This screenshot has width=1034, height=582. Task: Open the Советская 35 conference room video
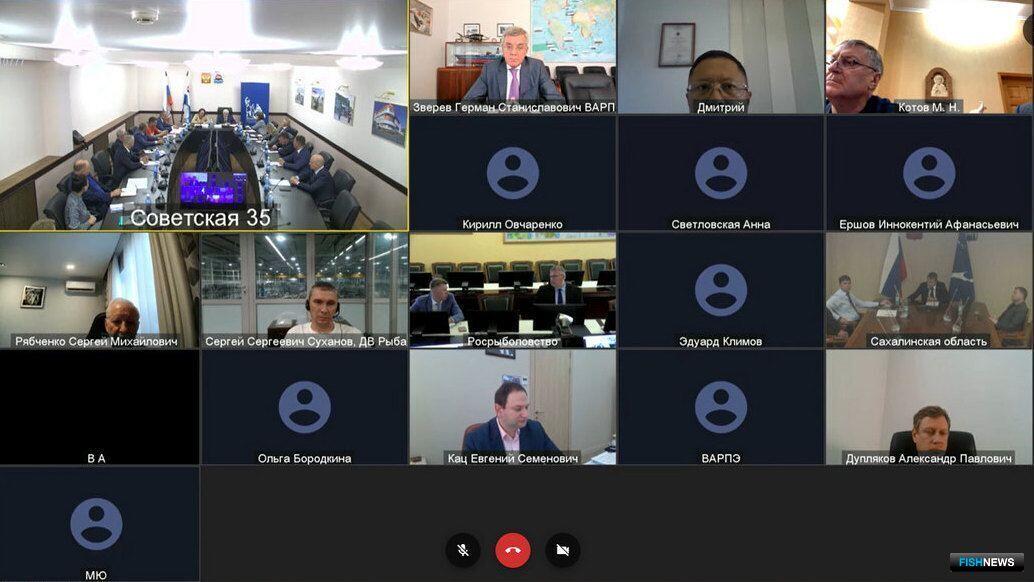tap(204, 115)
